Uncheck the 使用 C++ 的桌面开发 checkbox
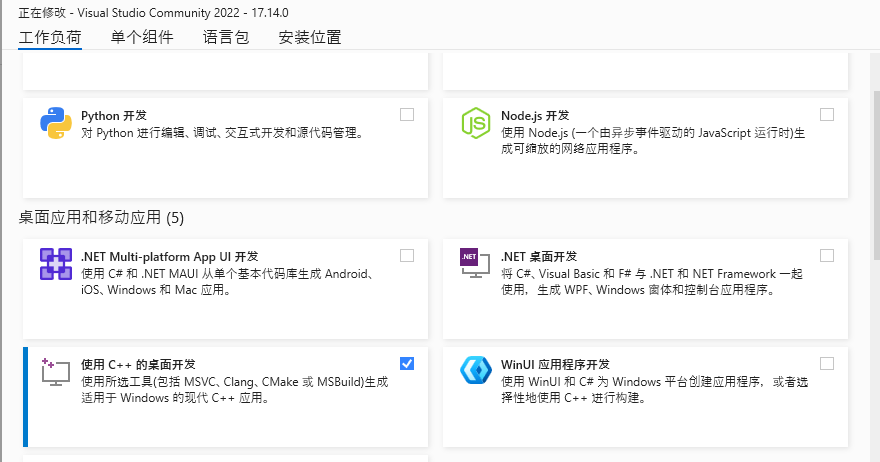Image resolution: width=880 pixels, height=462 pixels. click(407, 364)
